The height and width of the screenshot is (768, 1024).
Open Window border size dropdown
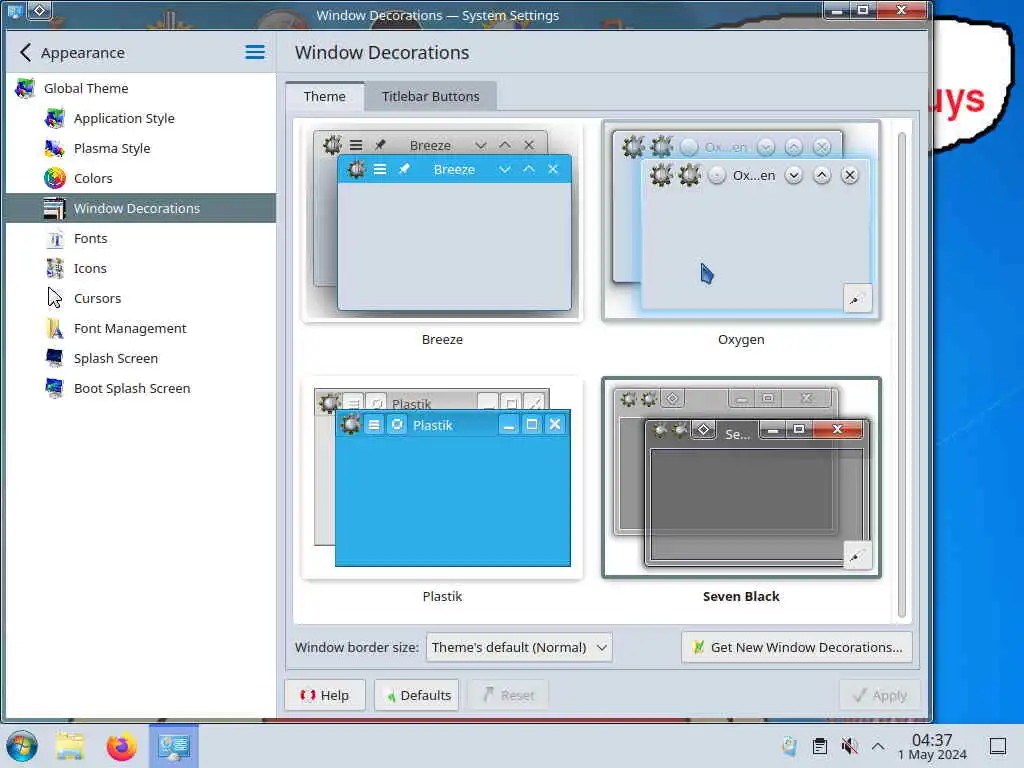point(519,647)
